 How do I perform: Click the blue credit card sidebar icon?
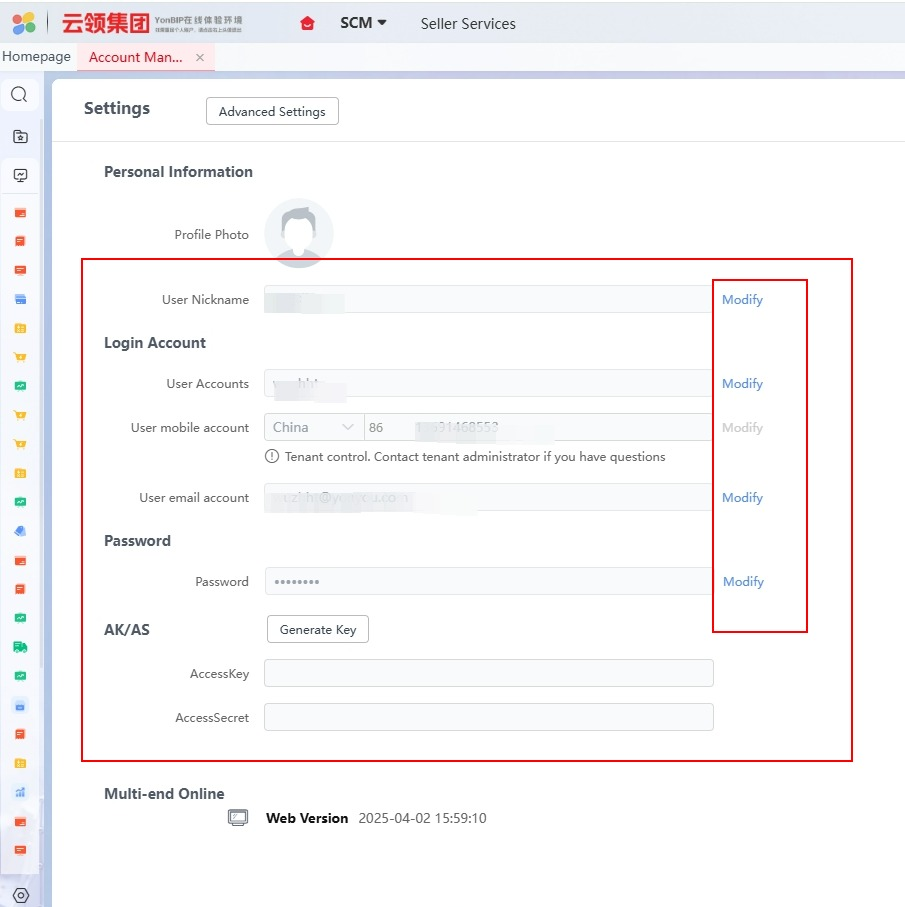20,299
